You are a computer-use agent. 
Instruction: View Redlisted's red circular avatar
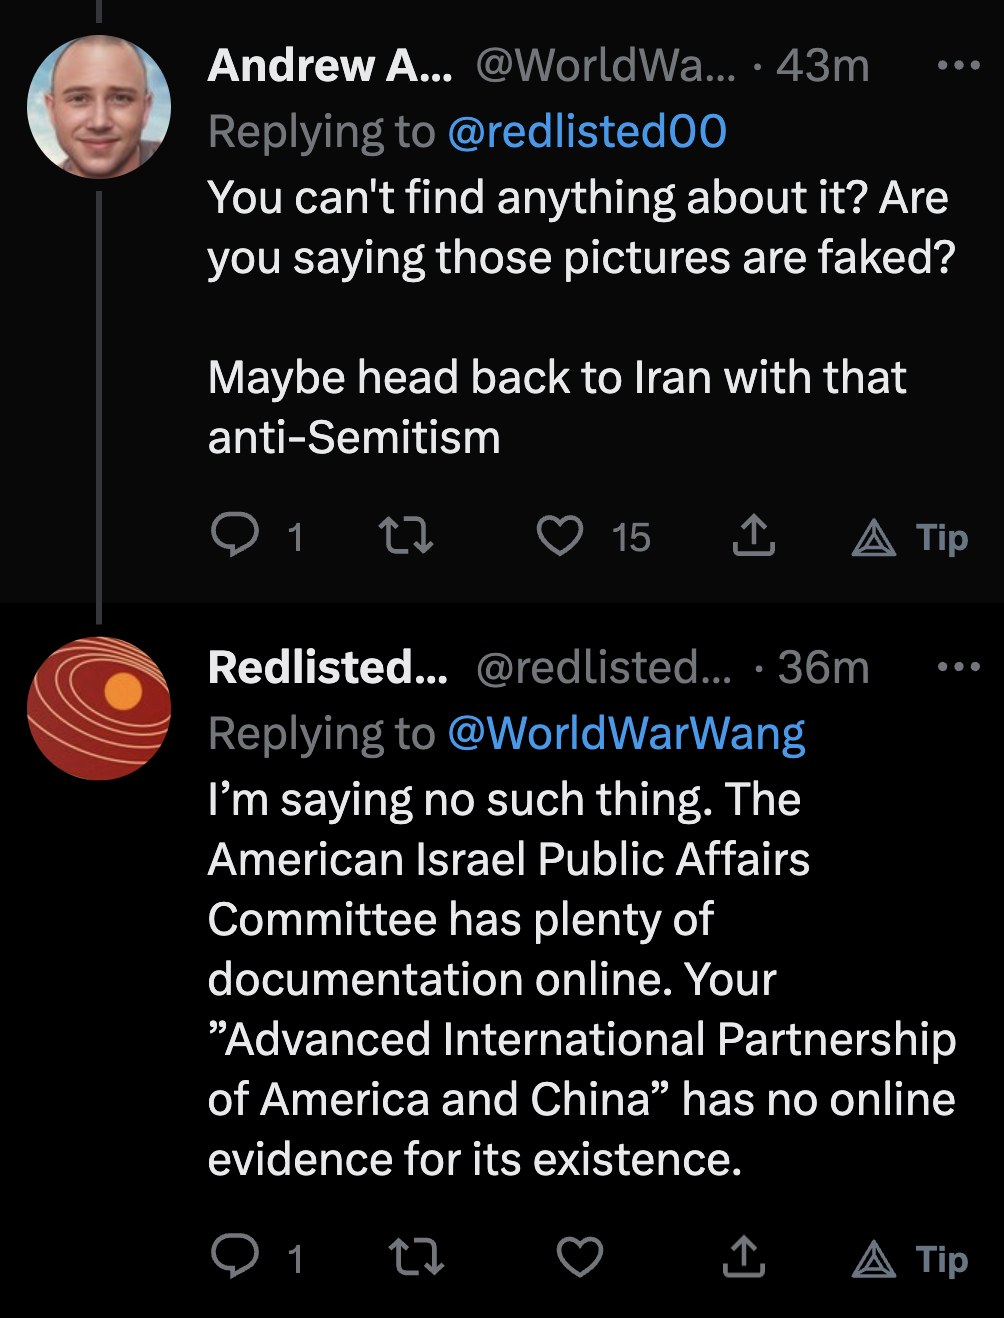click(x=99, y=708)
